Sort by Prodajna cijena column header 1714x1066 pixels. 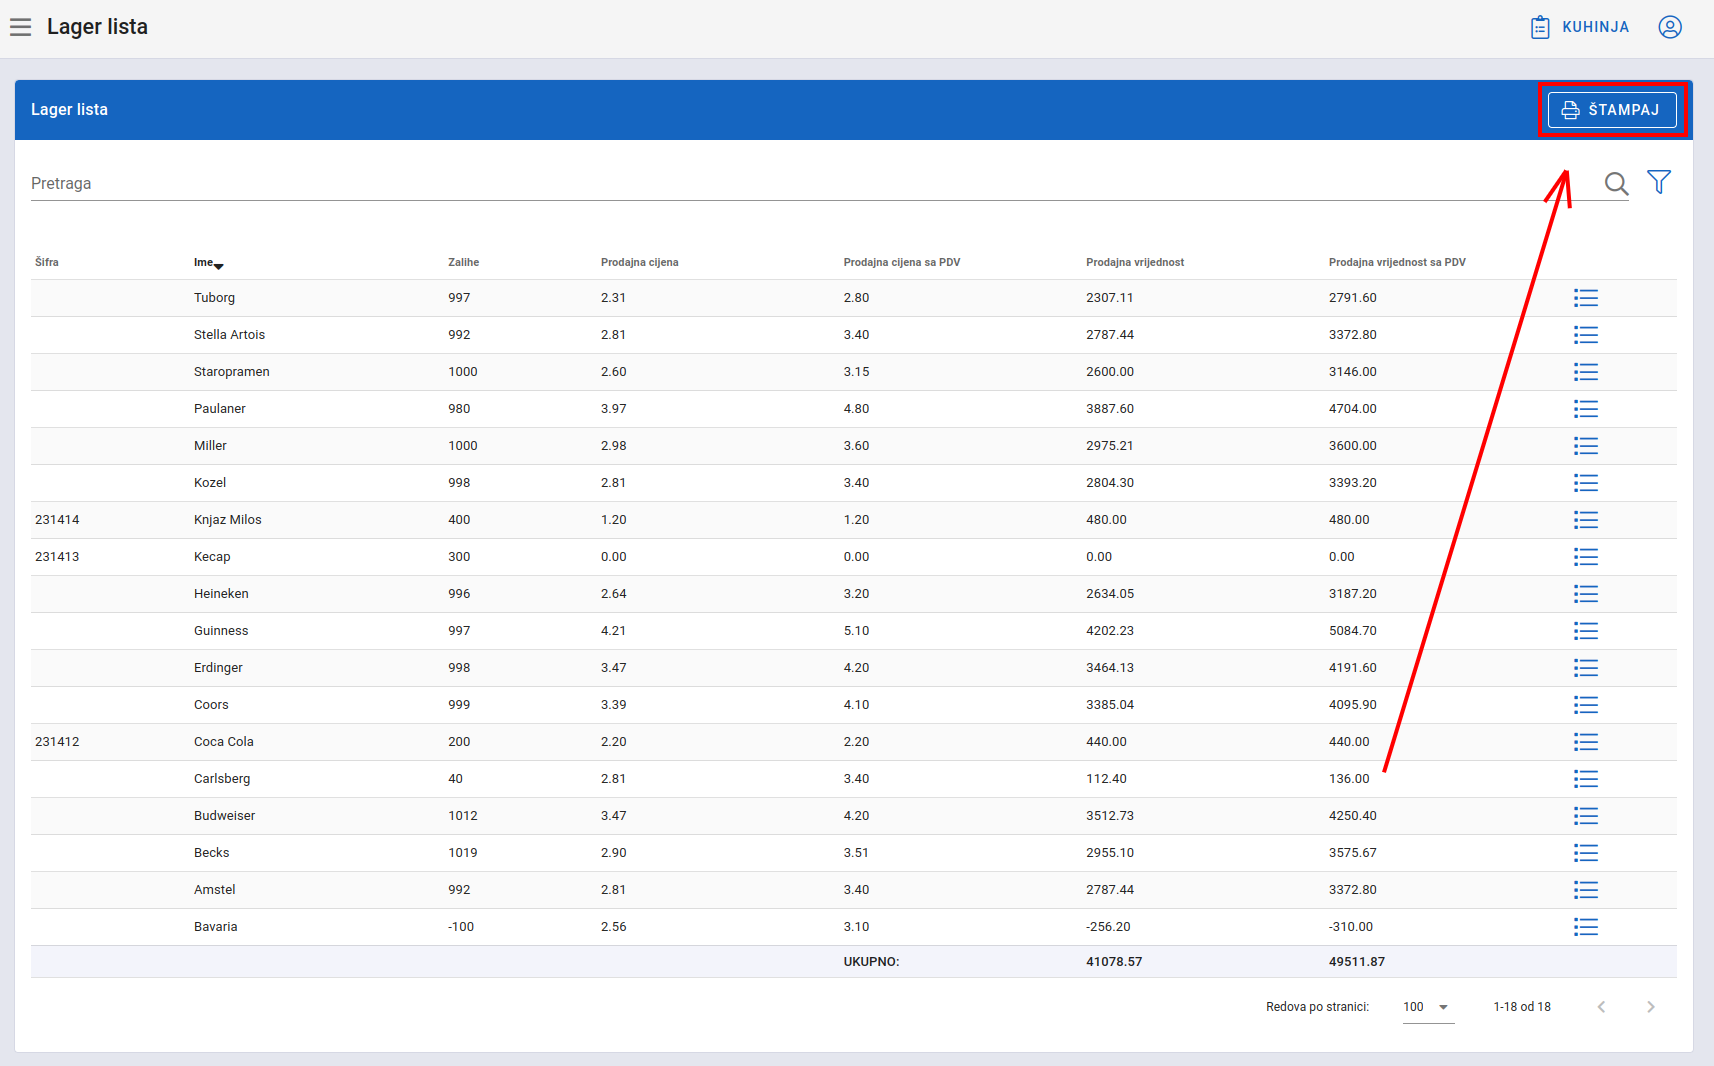(x=639, y=263)
